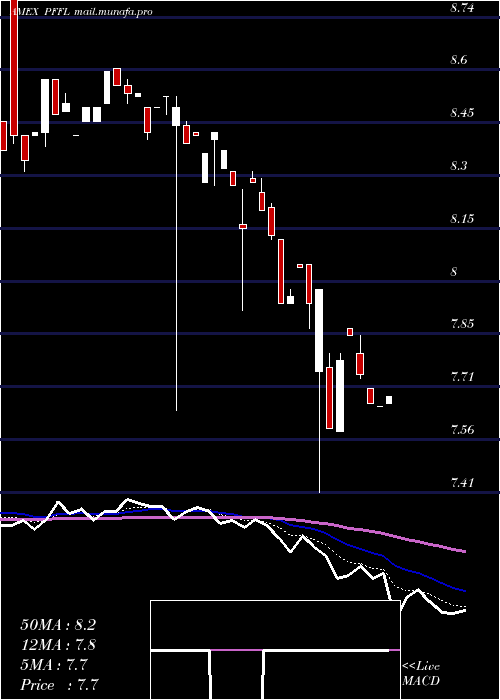Viewport: 500px width, 700px height.
Task: Click the 50MA : 8.2 readout
Action: click(x=58, y=625)
